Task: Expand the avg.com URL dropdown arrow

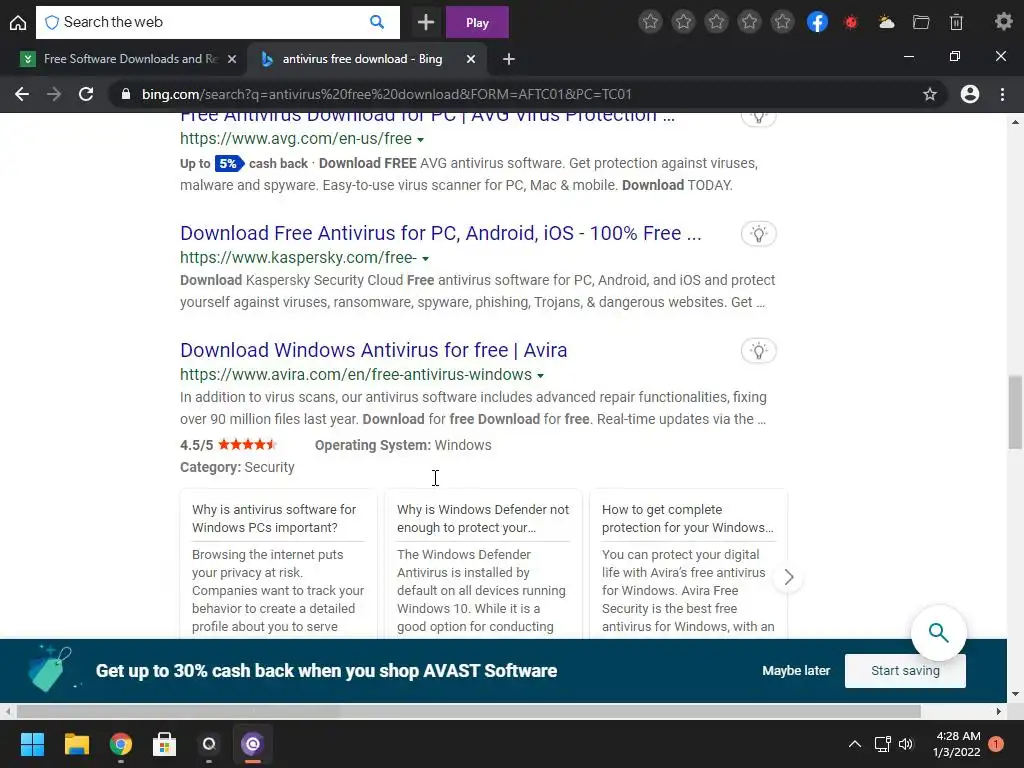Action: click(421, 140)
